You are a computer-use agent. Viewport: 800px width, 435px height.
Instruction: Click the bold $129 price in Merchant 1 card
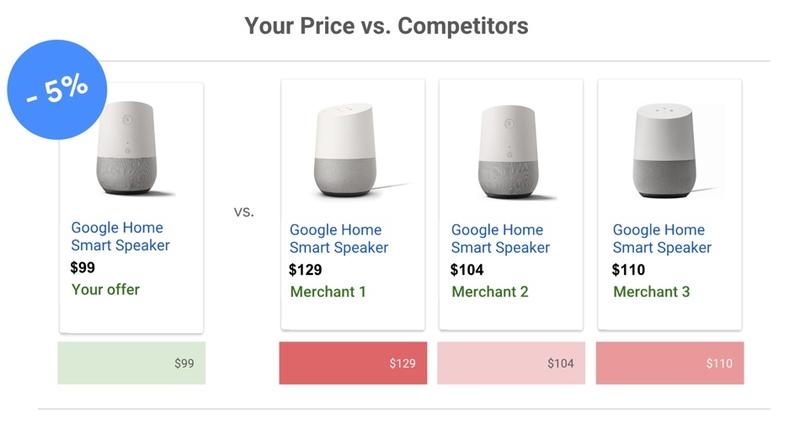point(305,270)
